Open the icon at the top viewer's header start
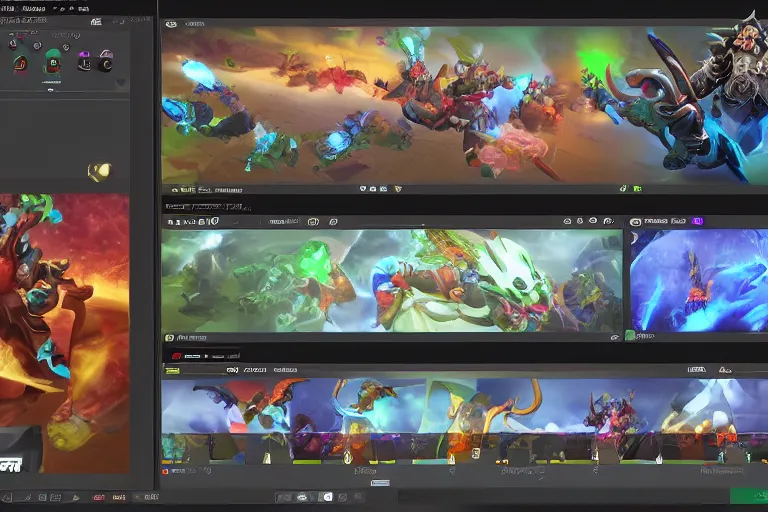768x512 pixels. pos(170,24)
